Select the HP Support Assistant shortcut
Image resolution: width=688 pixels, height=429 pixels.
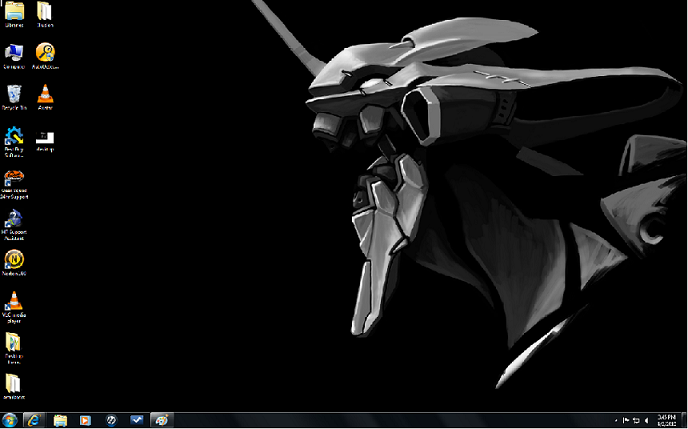click(x=14, y=225)
